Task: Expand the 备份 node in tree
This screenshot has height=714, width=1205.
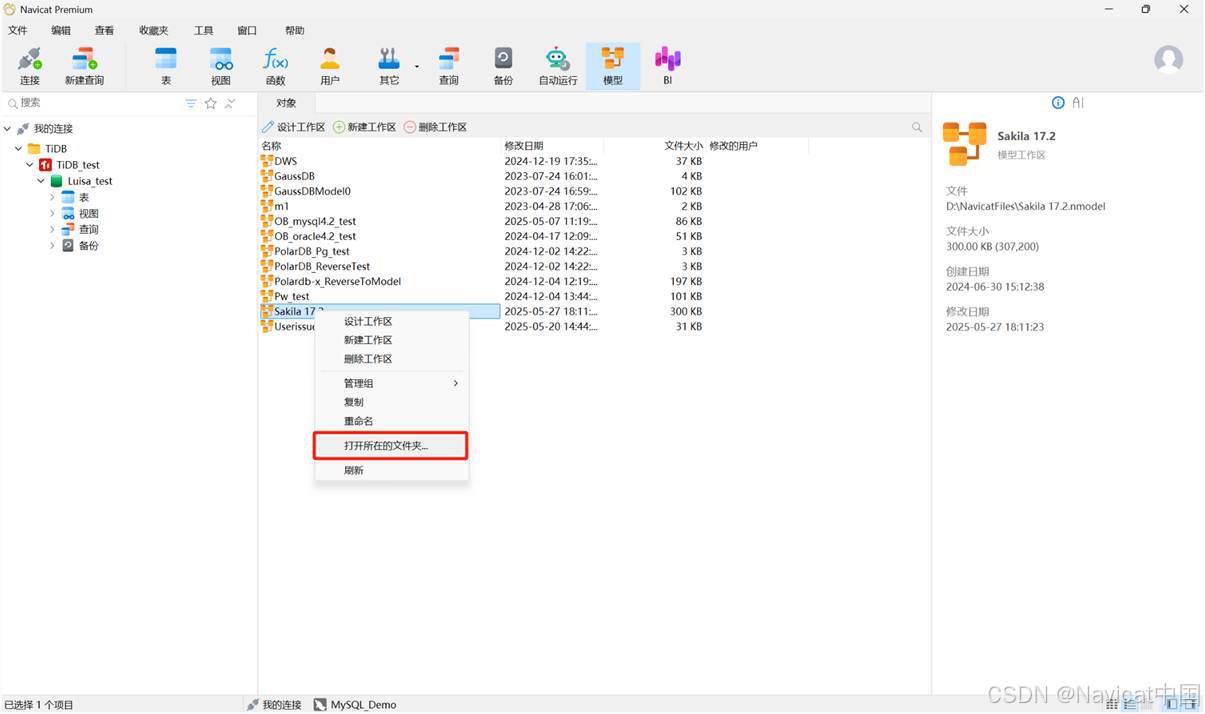Action: [52, 245]
